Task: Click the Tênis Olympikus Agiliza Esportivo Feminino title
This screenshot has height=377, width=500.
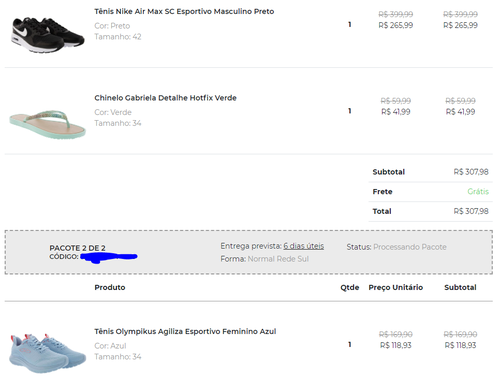Action: pyautogui.click(x=185, y=331)
